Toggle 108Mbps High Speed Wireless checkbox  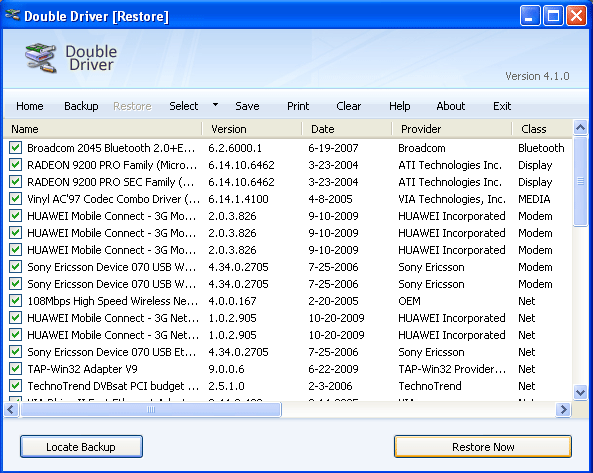coord(16,301)
